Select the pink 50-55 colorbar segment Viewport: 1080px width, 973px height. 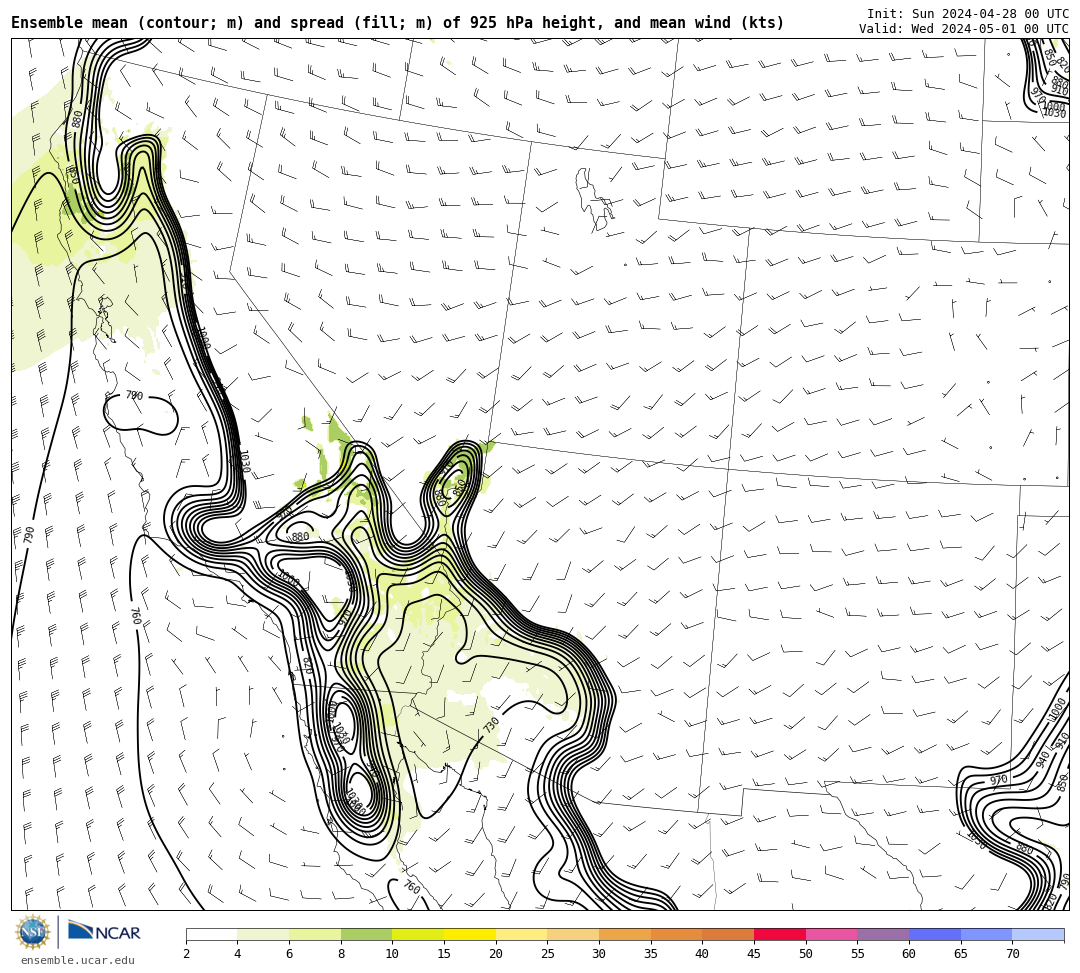pyautogui.click(x=831, y=934)
